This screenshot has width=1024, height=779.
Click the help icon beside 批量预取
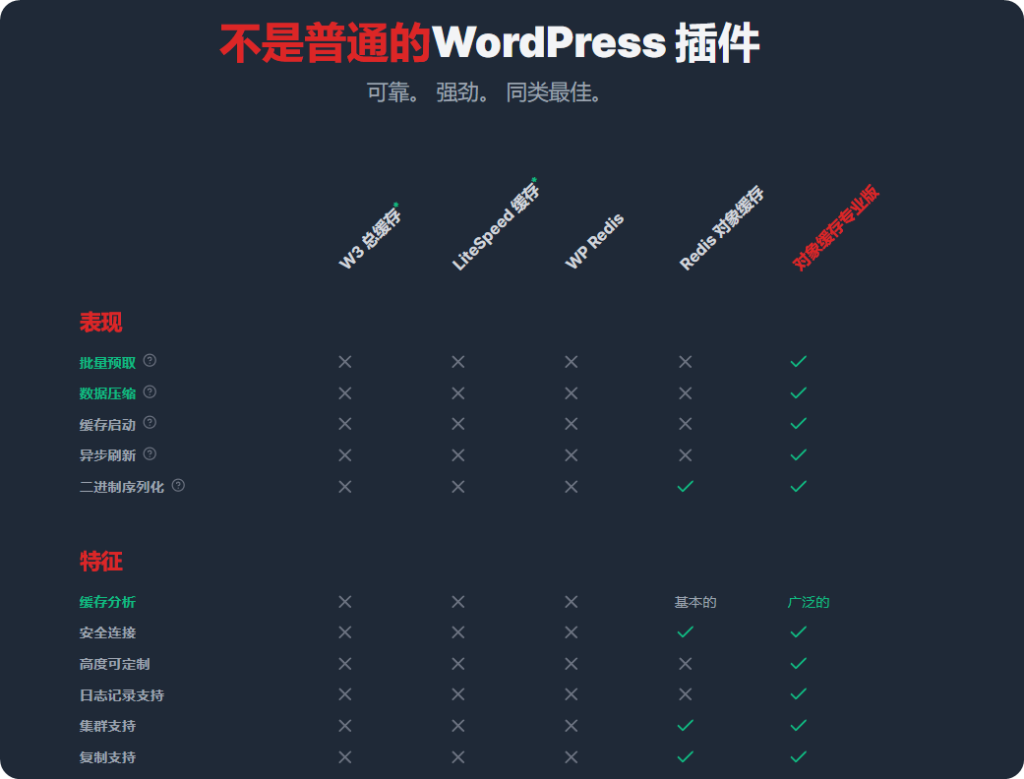tap(150, 361)
